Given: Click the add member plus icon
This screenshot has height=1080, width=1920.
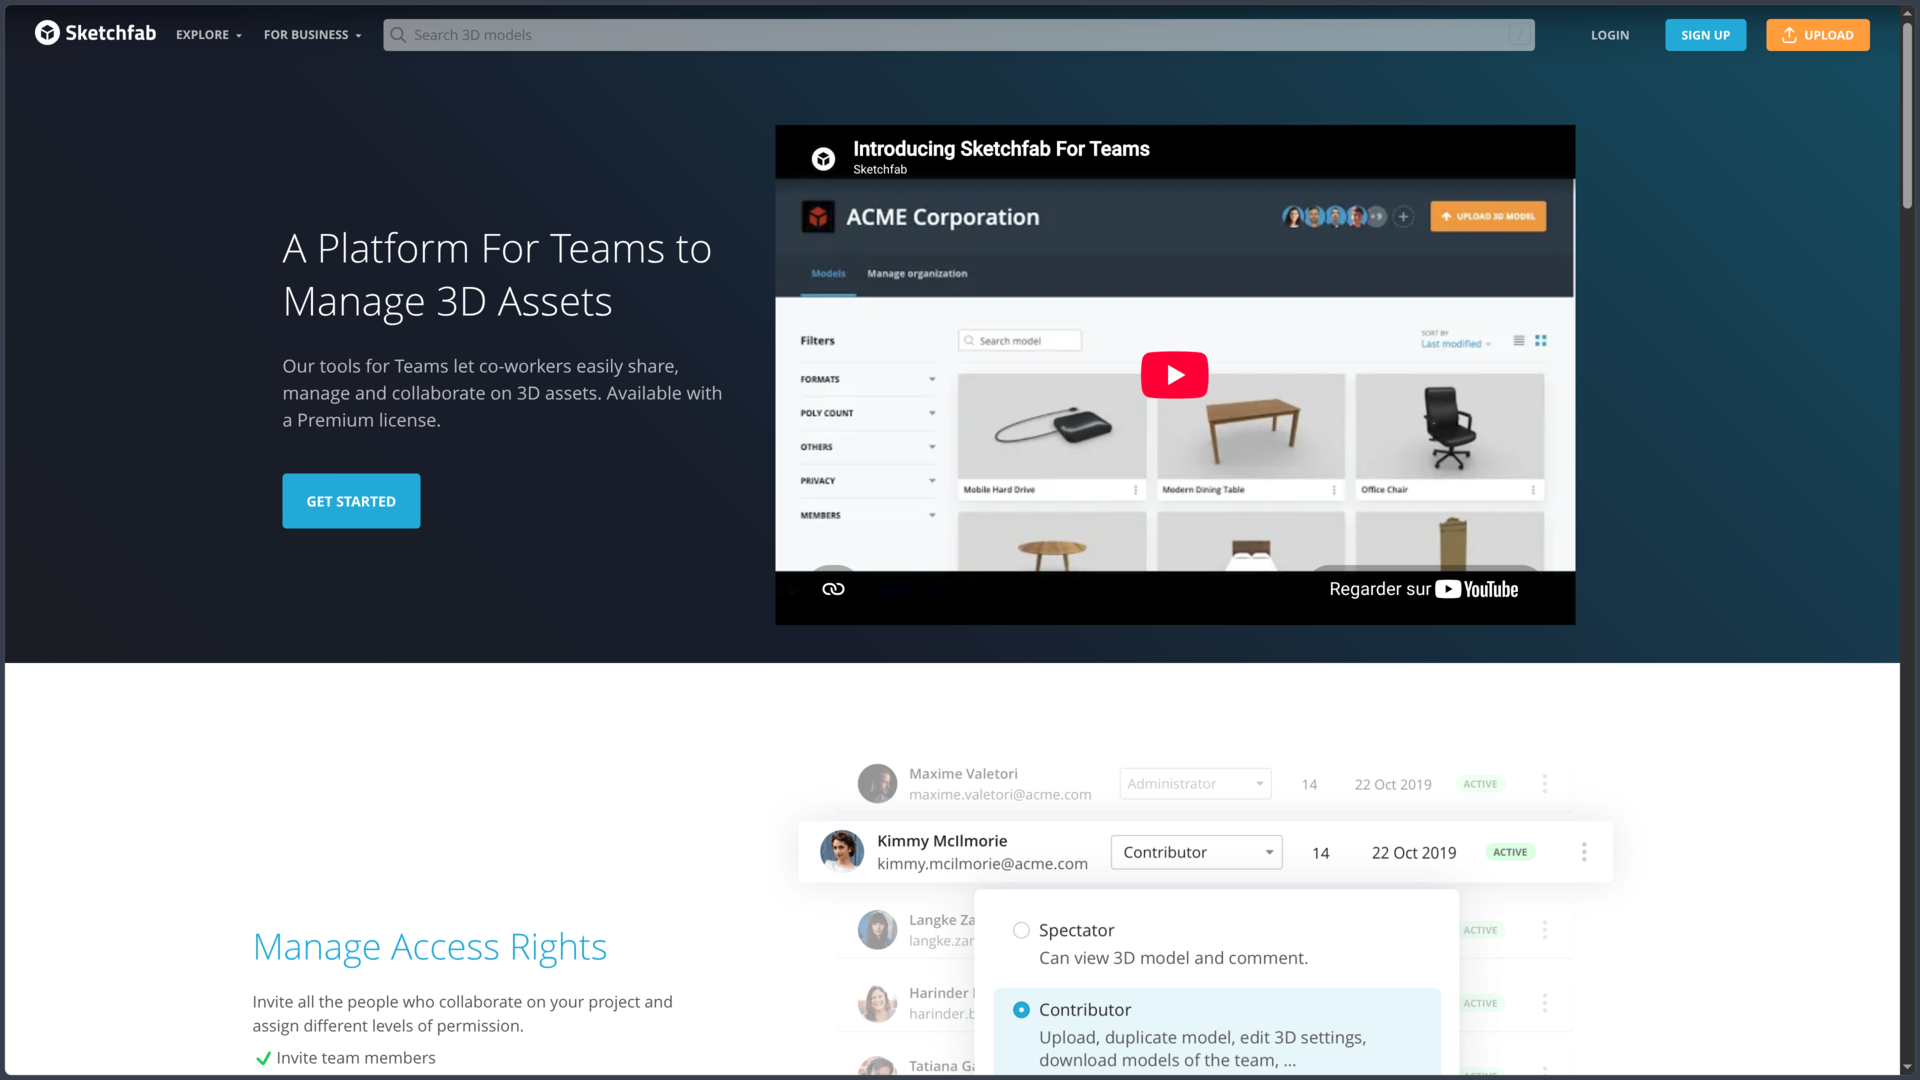Looking at the screenshot, I should (x=1404, y=217).
